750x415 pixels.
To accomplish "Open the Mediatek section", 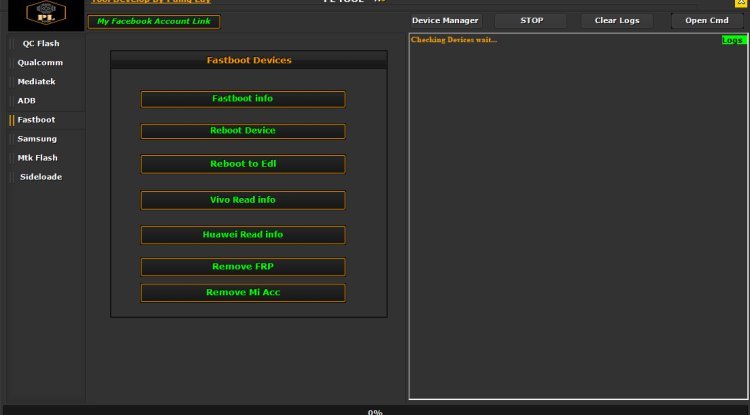I will coord(46,82).
